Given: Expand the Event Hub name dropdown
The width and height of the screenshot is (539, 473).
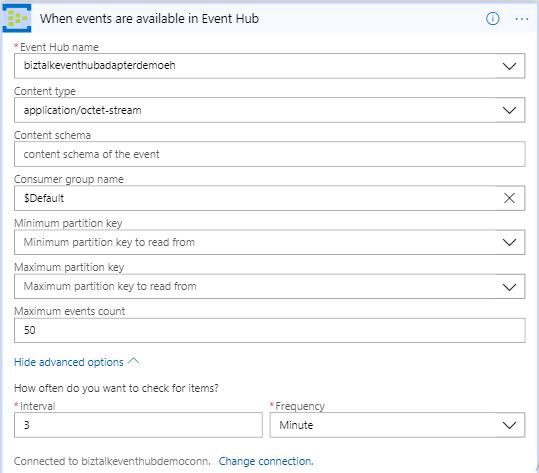Looking at the screenshot, I should (509, 66).
